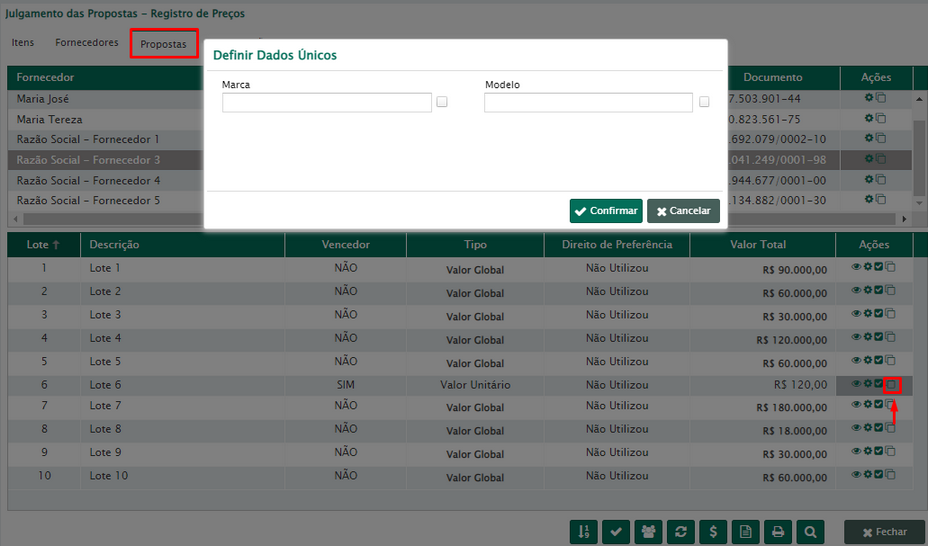Click the copy icon for Lote 5
Screen dimensions: 928x546
890,361
